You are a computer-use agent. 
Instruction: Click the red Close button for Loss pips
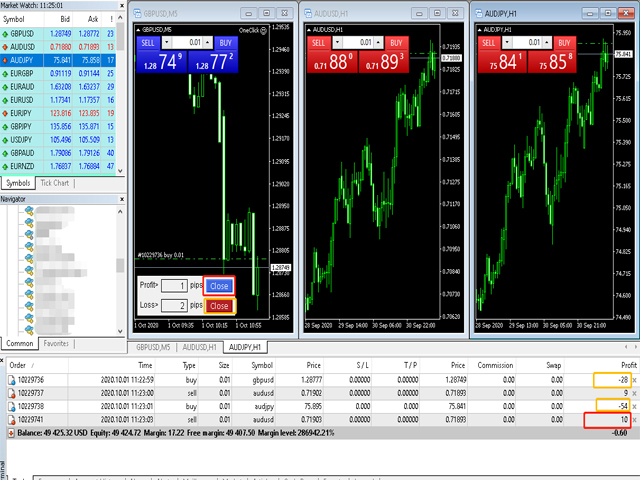pos(219,306)
